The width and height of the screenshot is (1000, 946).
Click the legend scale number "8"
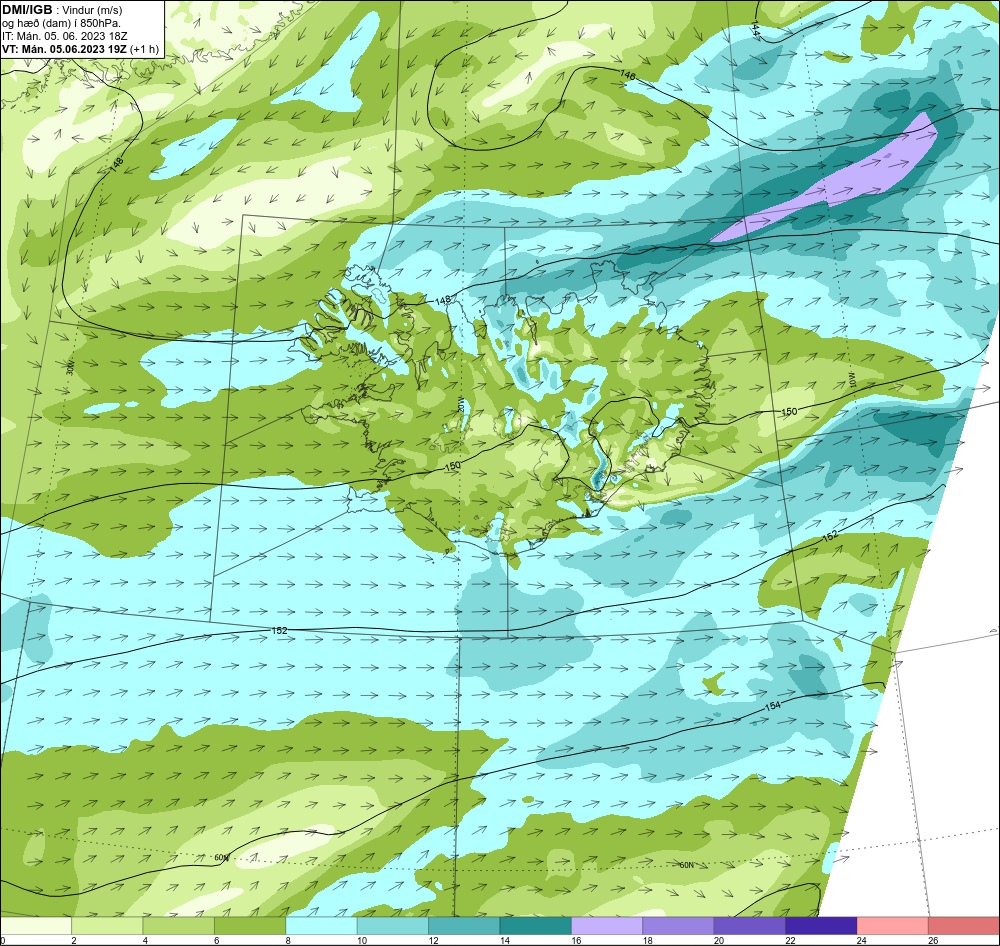[288, 940]
